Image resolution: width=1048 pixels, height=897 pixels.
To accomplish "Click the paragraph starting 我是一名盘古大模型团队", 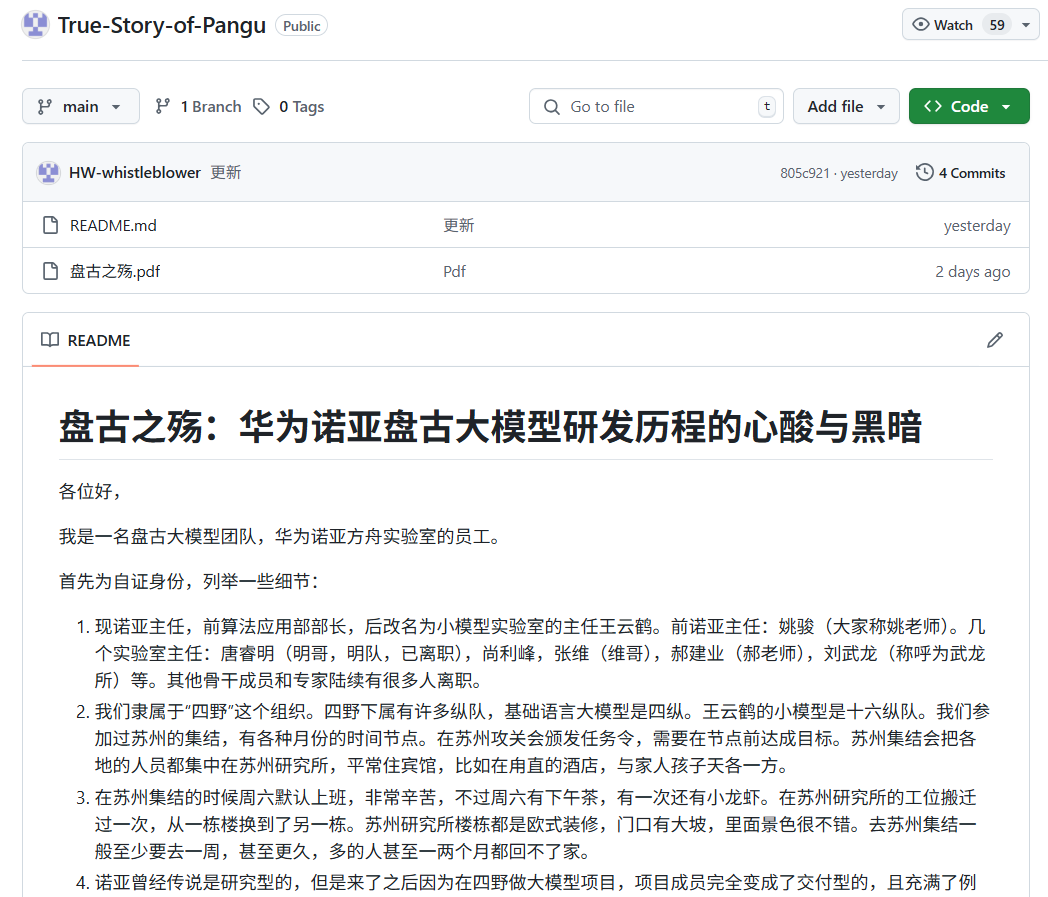I will [281, 537].
